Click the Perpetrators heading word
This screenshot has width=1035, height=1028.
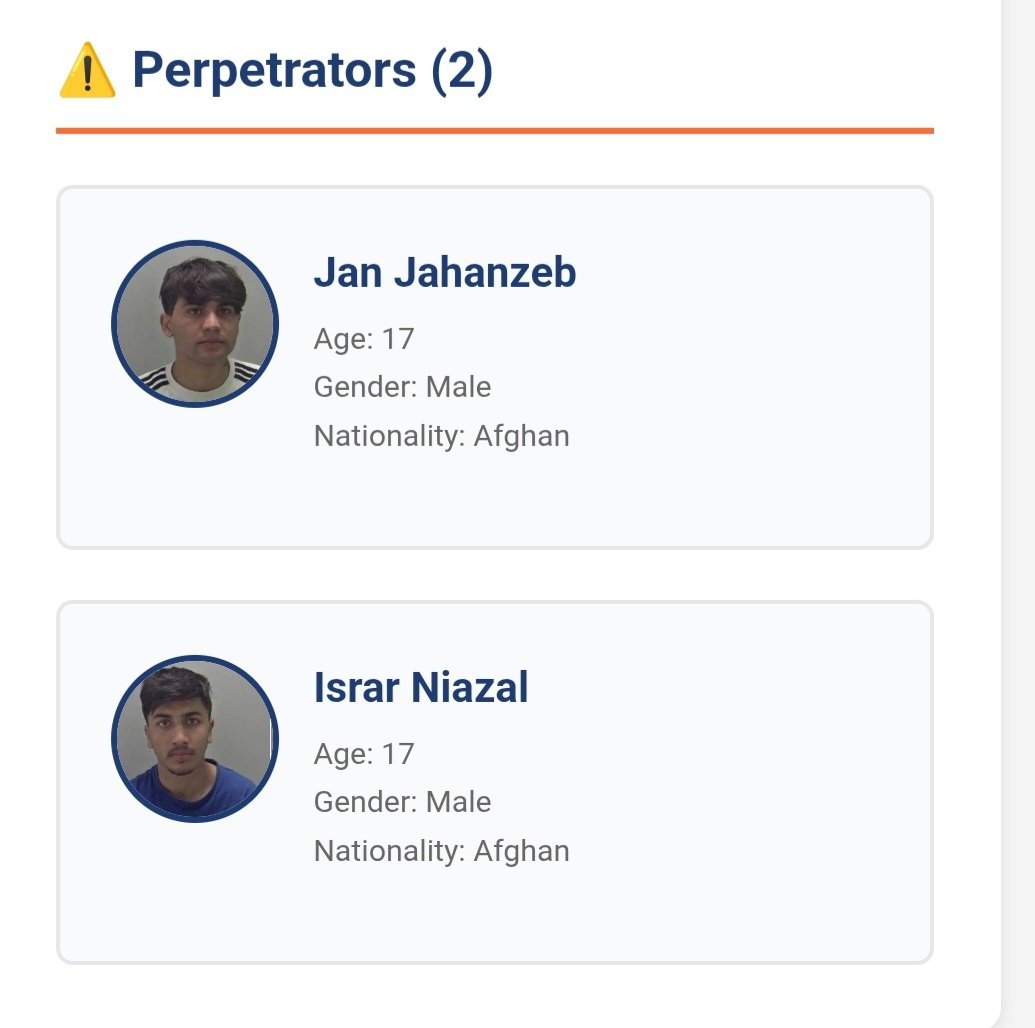(274, 71)
